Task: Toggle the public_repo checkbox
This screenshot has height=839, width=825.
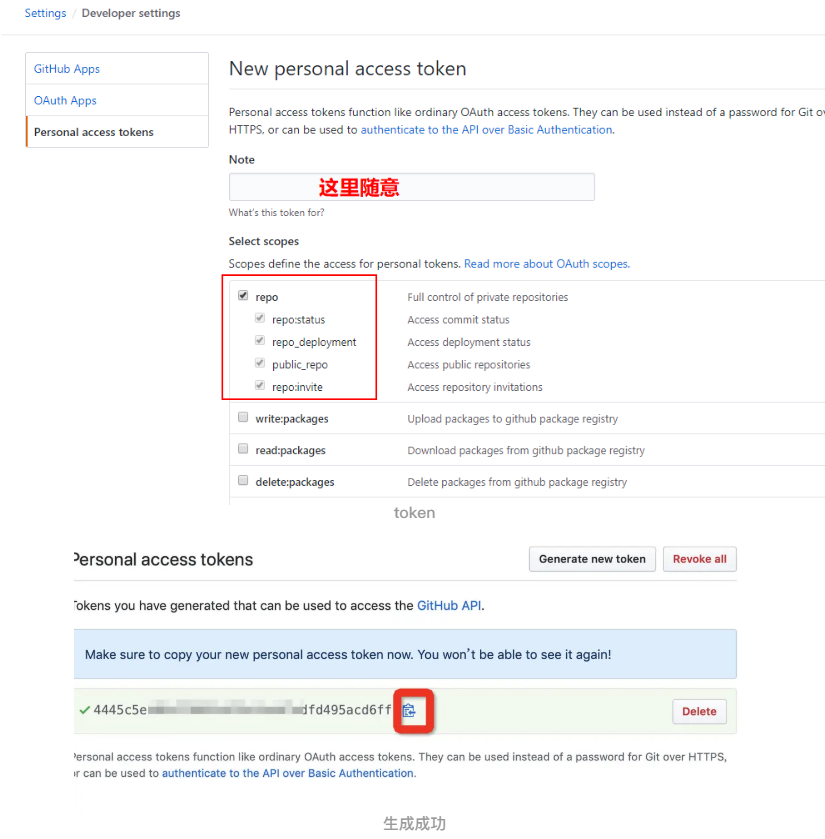Action: (x=260, y=363)
